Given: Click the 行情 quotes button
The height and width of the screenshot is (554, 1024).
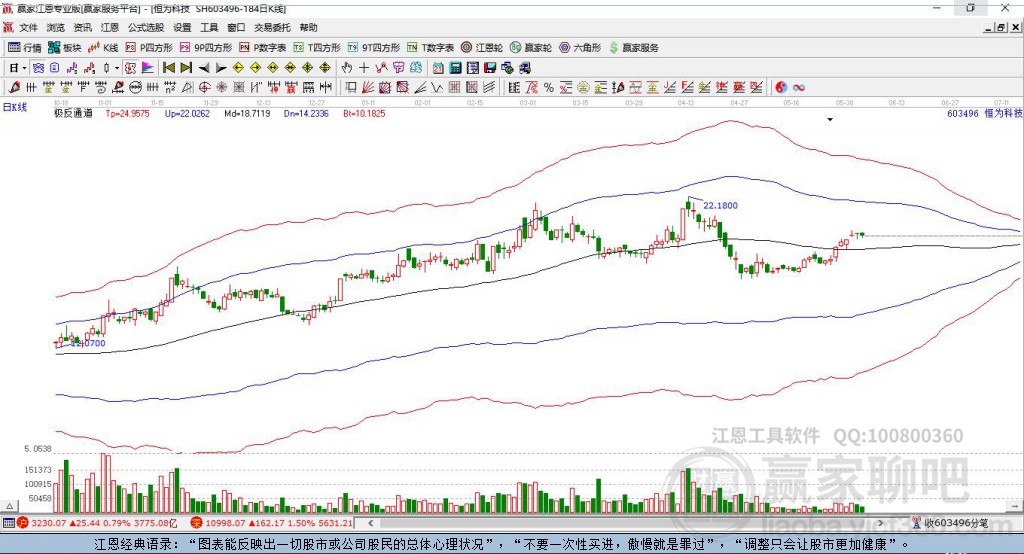Looking at the screenshot, I should pos(24,48).
